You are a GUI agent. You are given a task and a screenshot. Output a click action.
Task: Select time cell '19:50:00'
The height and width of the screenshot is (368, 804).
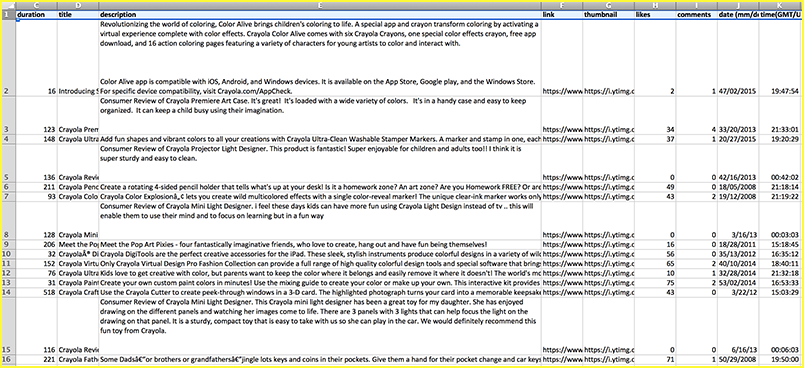(x=780, y=359)
